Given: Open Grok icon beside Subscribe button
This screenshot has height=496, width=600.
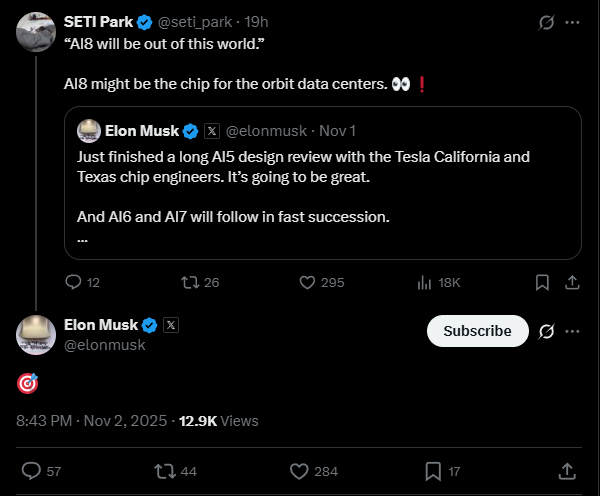Looking at the screenshot, I should (546, 331).
